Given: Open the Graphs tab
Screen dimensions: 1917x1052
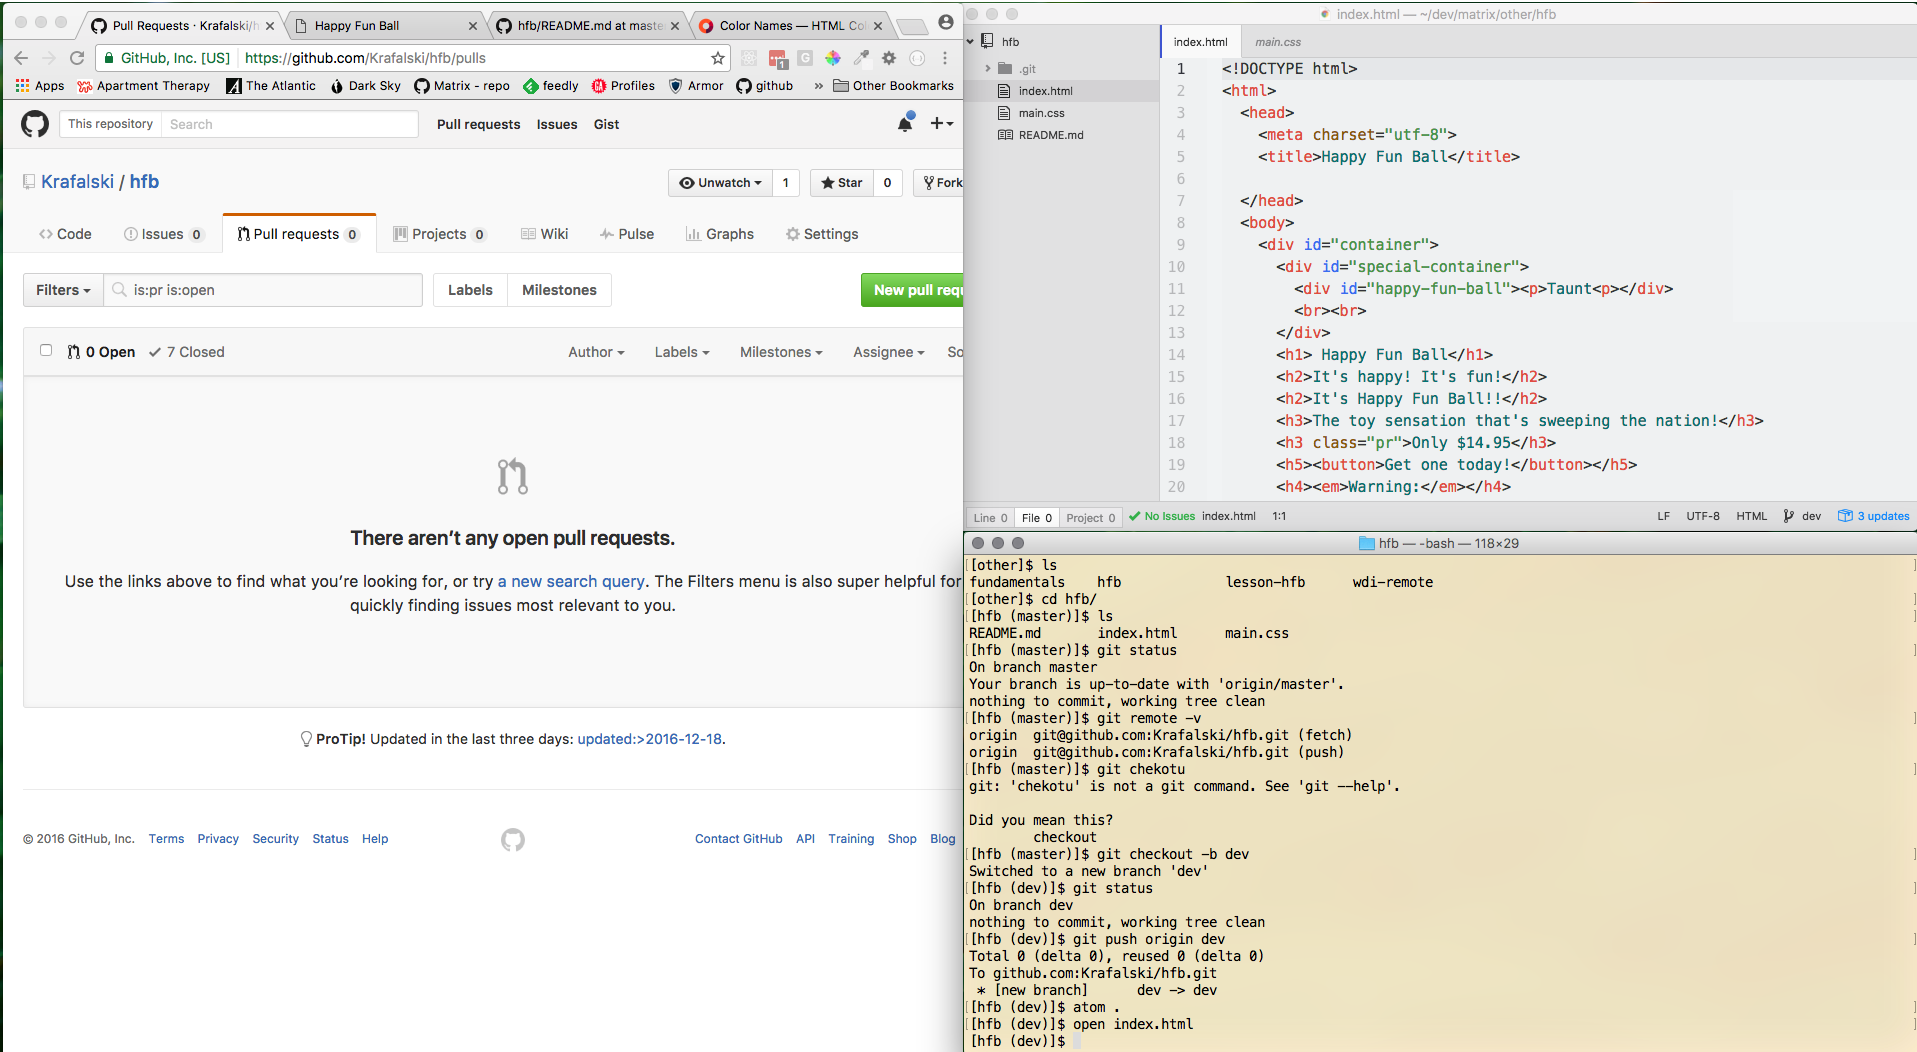Looking at the screenshot, I should tap(720, 234).
